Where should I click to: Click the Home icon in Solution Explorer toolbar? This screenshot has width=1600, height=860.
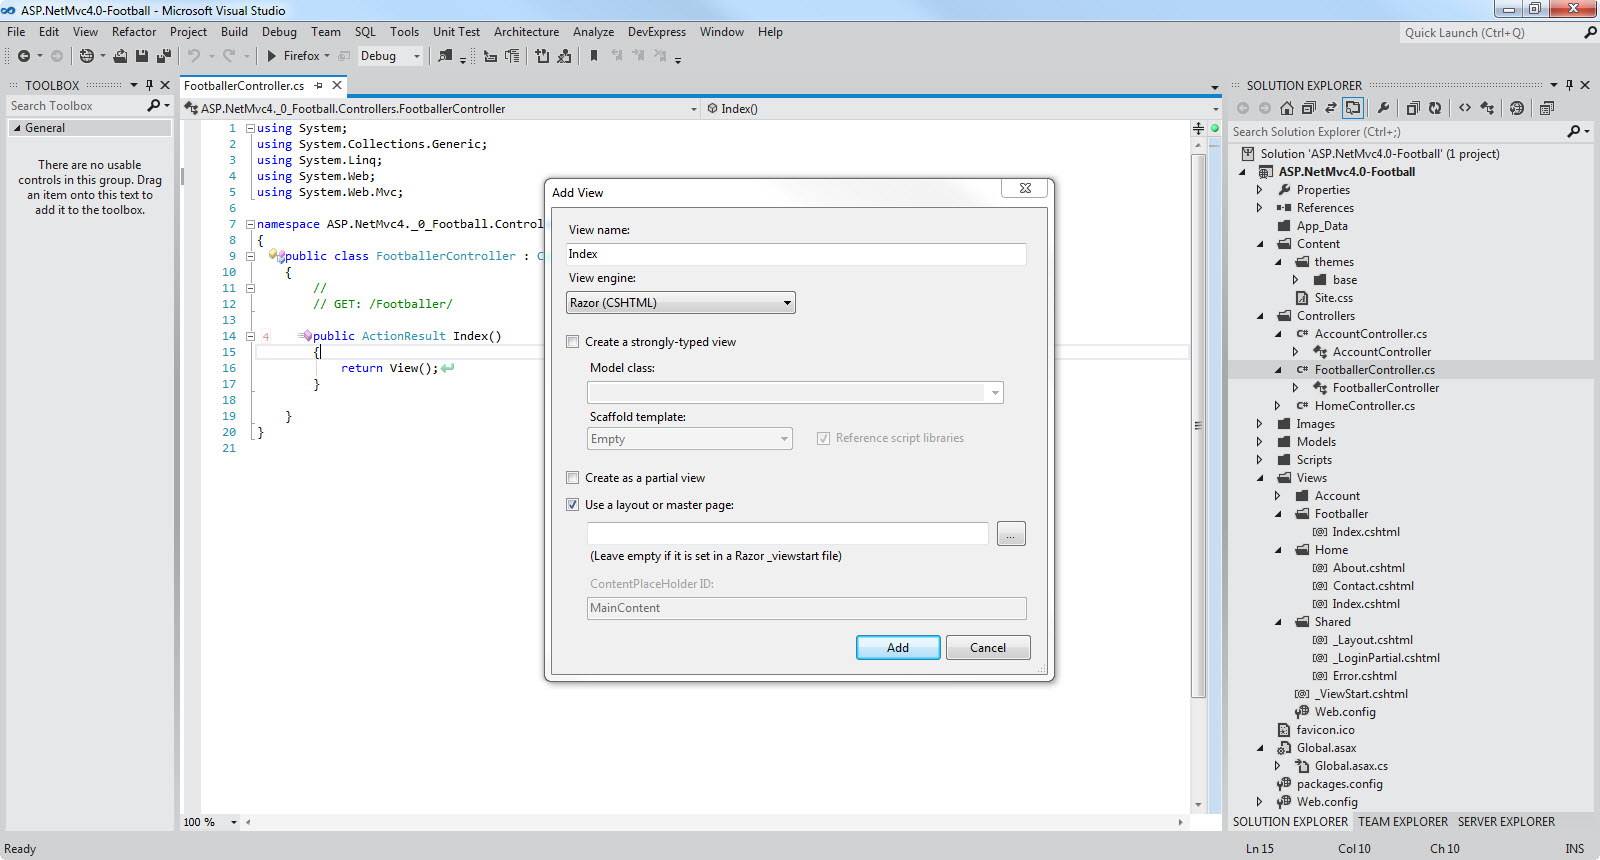click(1287, 108)
